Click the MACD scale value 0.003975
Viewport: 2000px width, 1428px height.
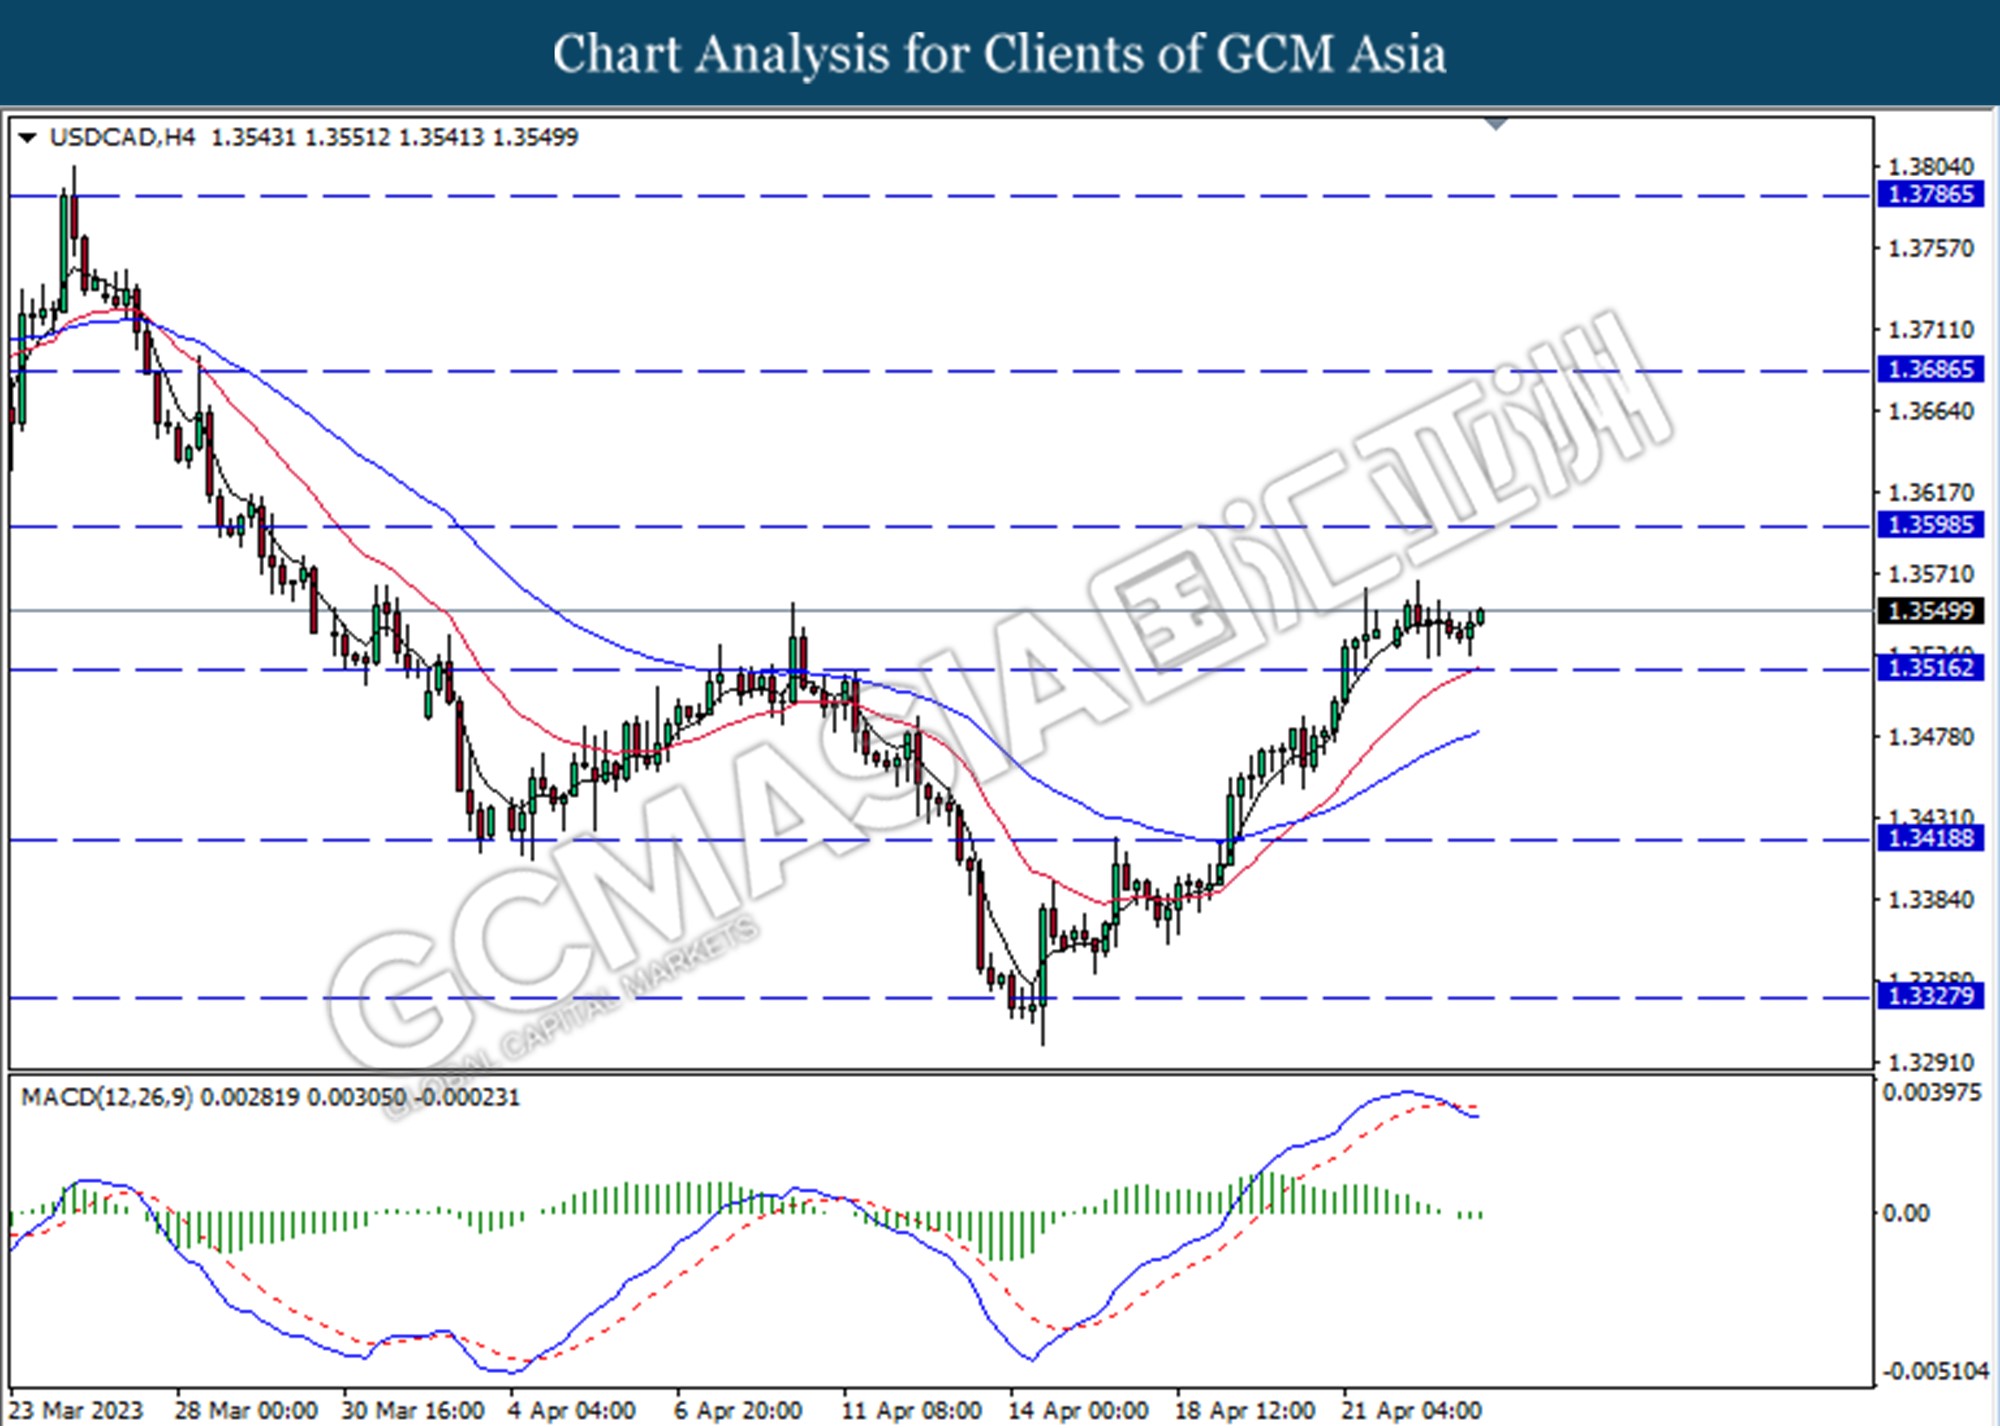click(1931, 1093)
